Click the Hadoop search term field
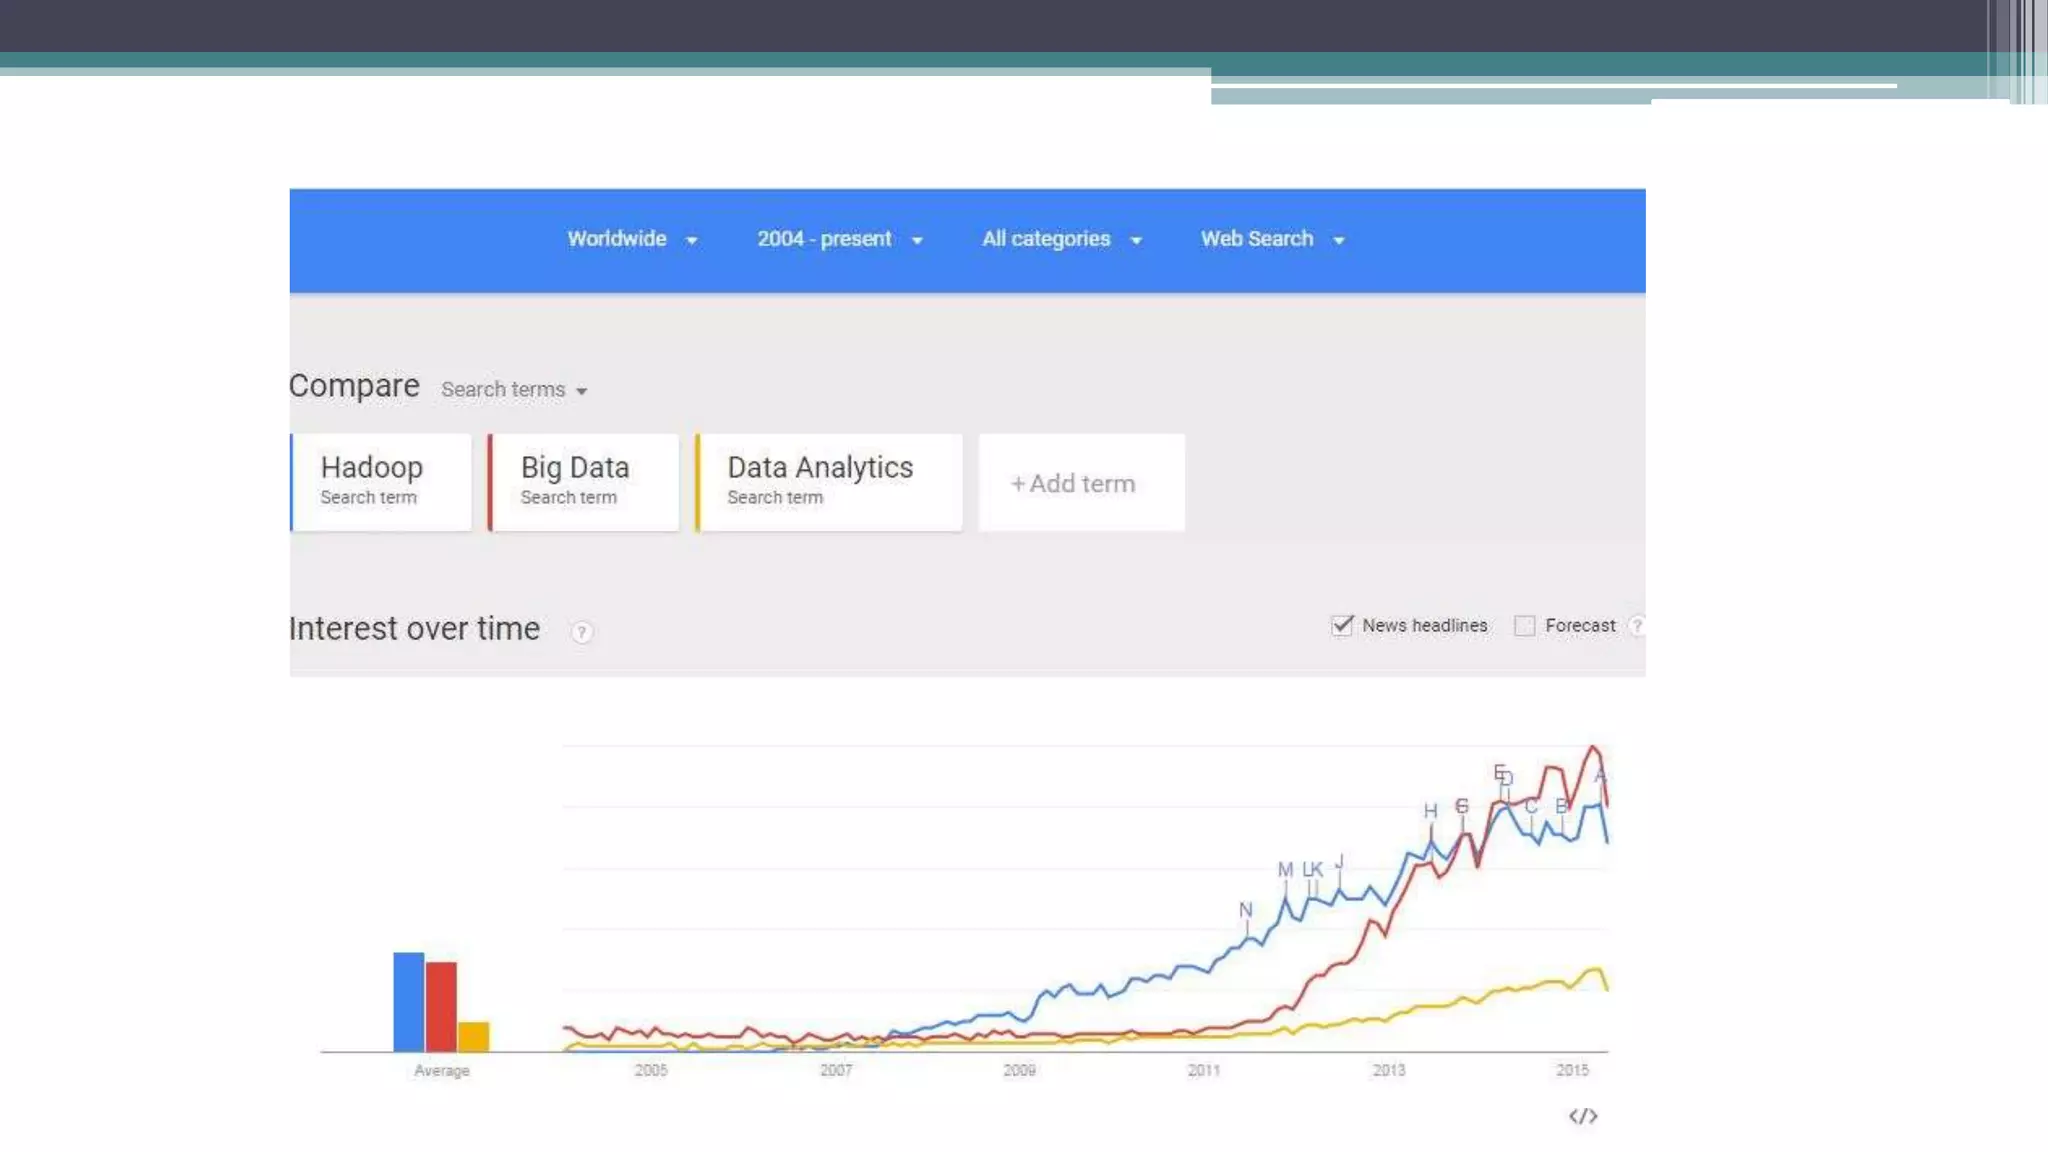 pos(381,481)
